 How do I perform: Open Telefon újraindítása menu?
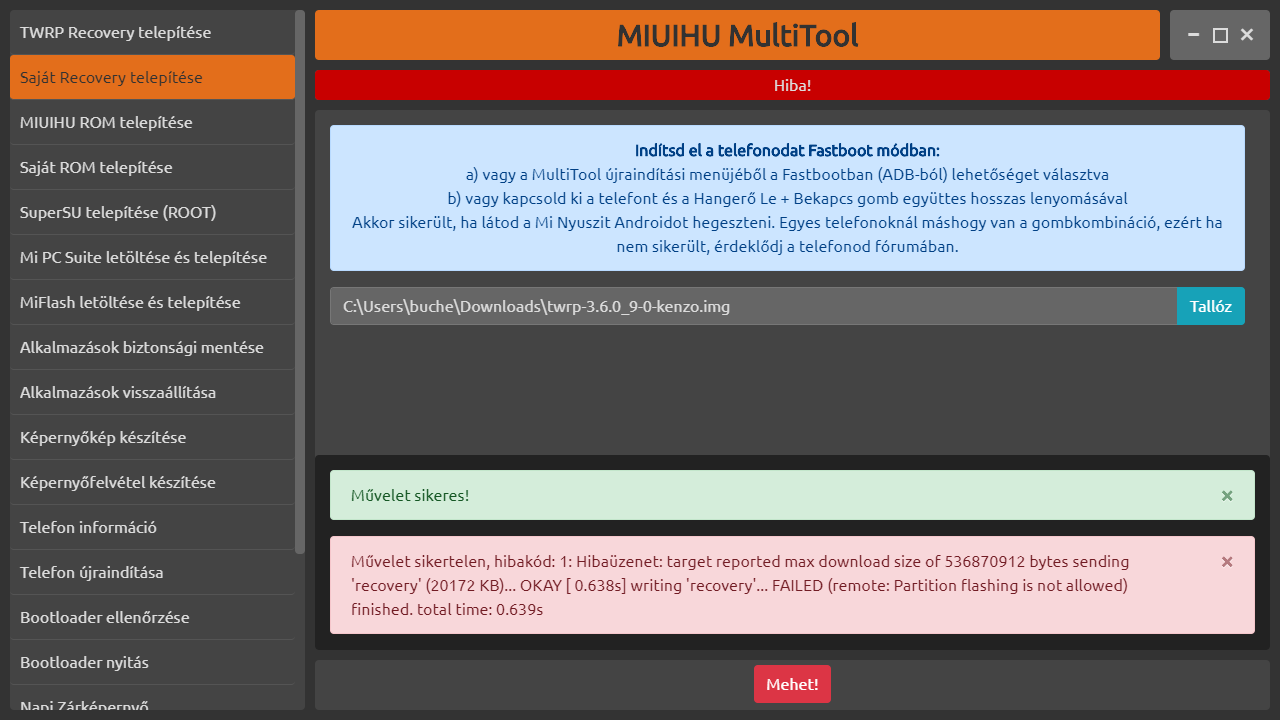tap(152, 572)
